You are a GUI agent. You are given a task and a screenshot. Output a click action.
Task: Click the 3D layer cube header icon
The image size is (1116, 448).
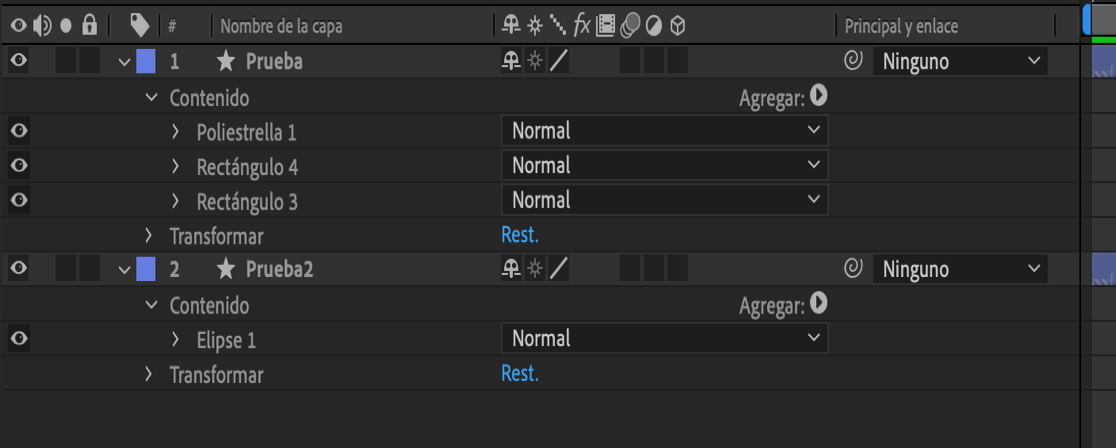coord(677,25)
